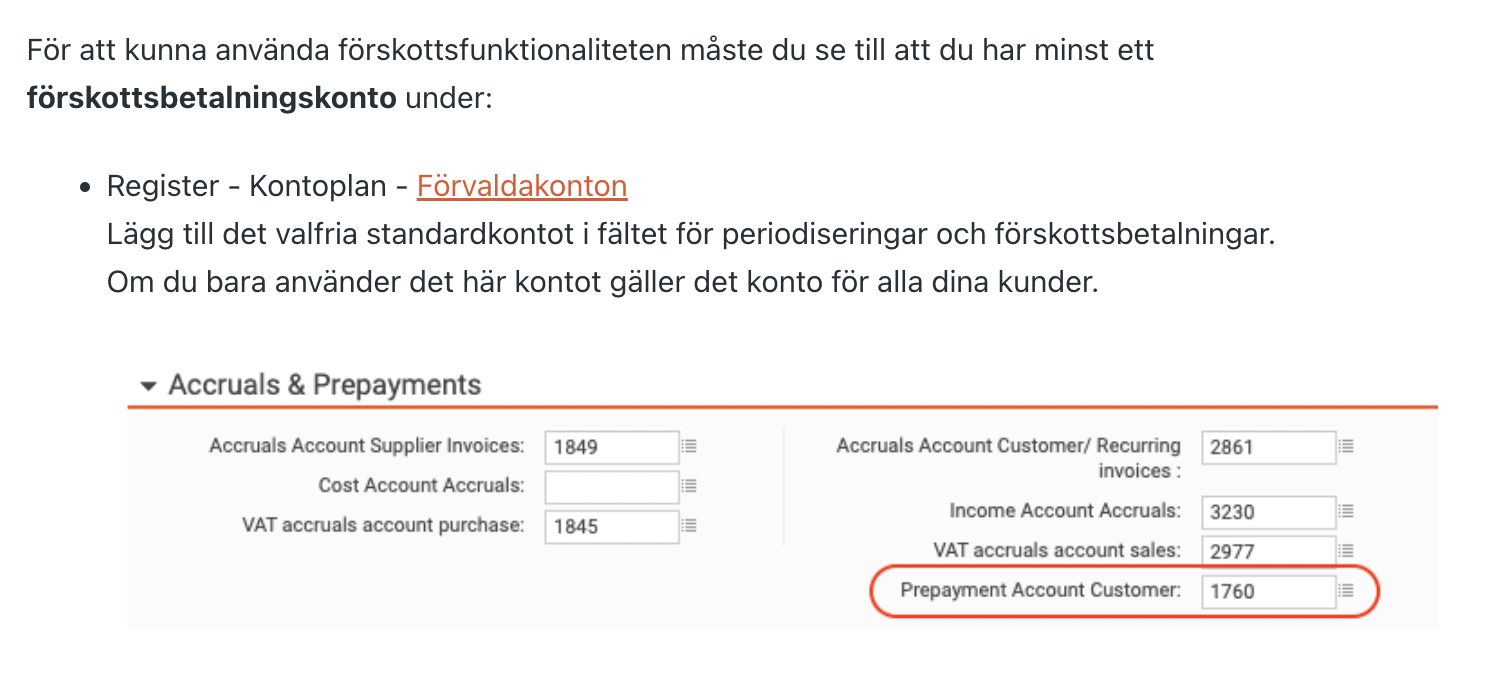
Task: Open account lookup for Accruals Account Supplier Invoices
Action: click(x=689, y=447)
